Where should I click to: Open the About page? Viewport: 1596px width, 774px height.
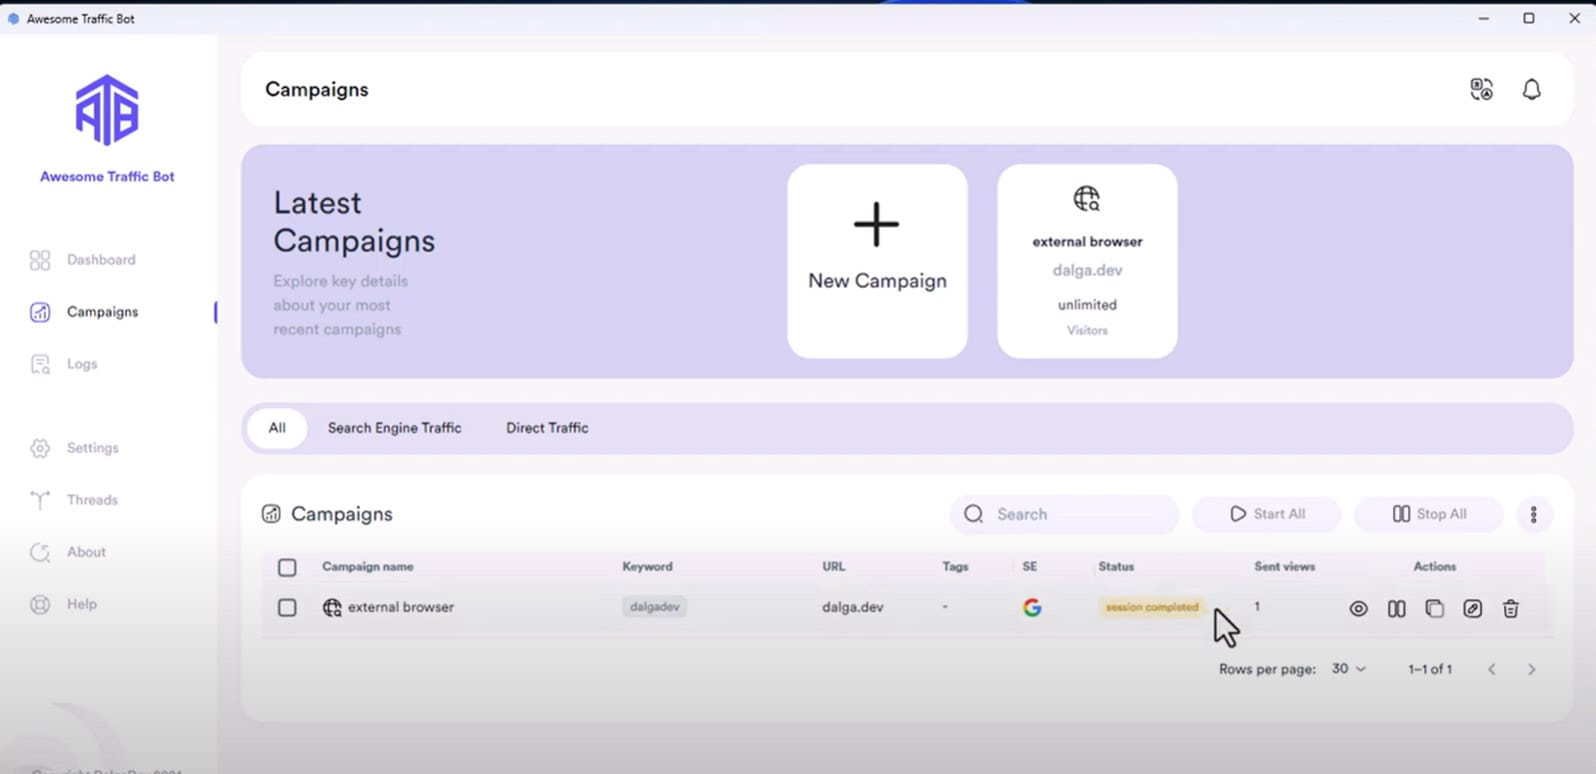coord(68,552)
